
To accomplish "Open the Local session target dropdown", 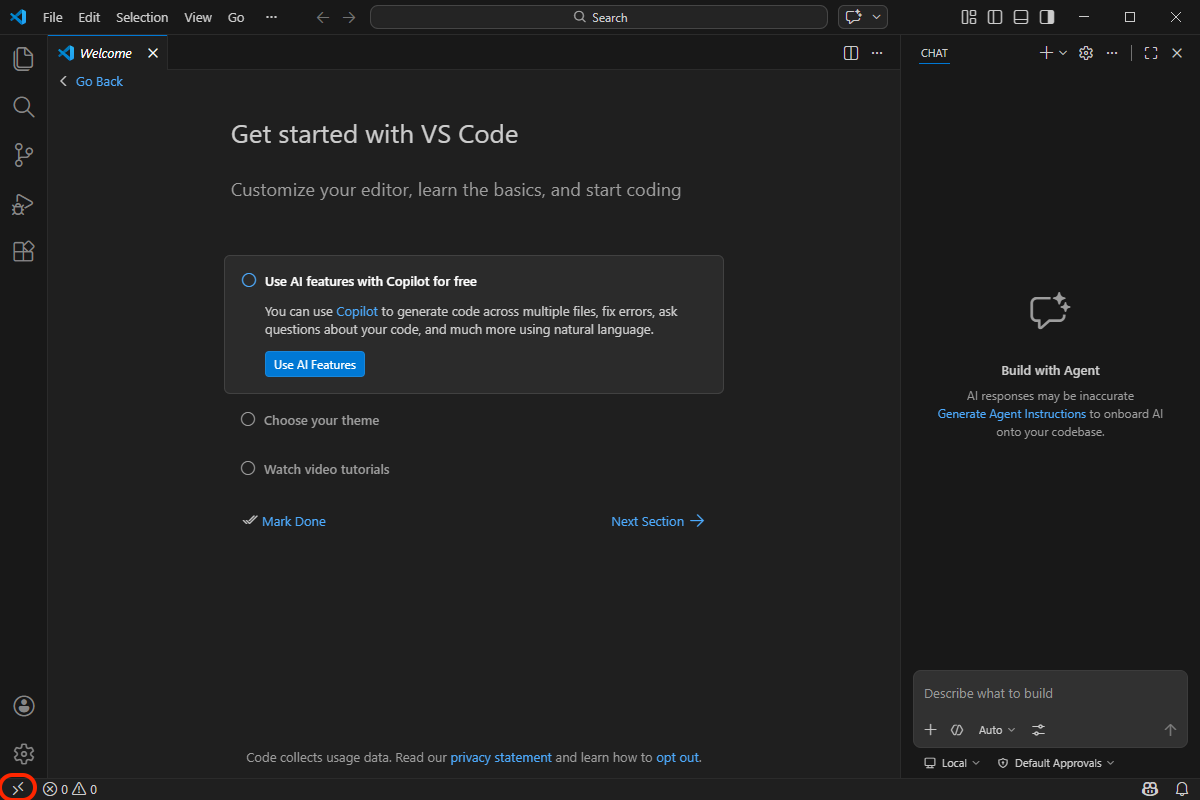I will tap(952, 763).
